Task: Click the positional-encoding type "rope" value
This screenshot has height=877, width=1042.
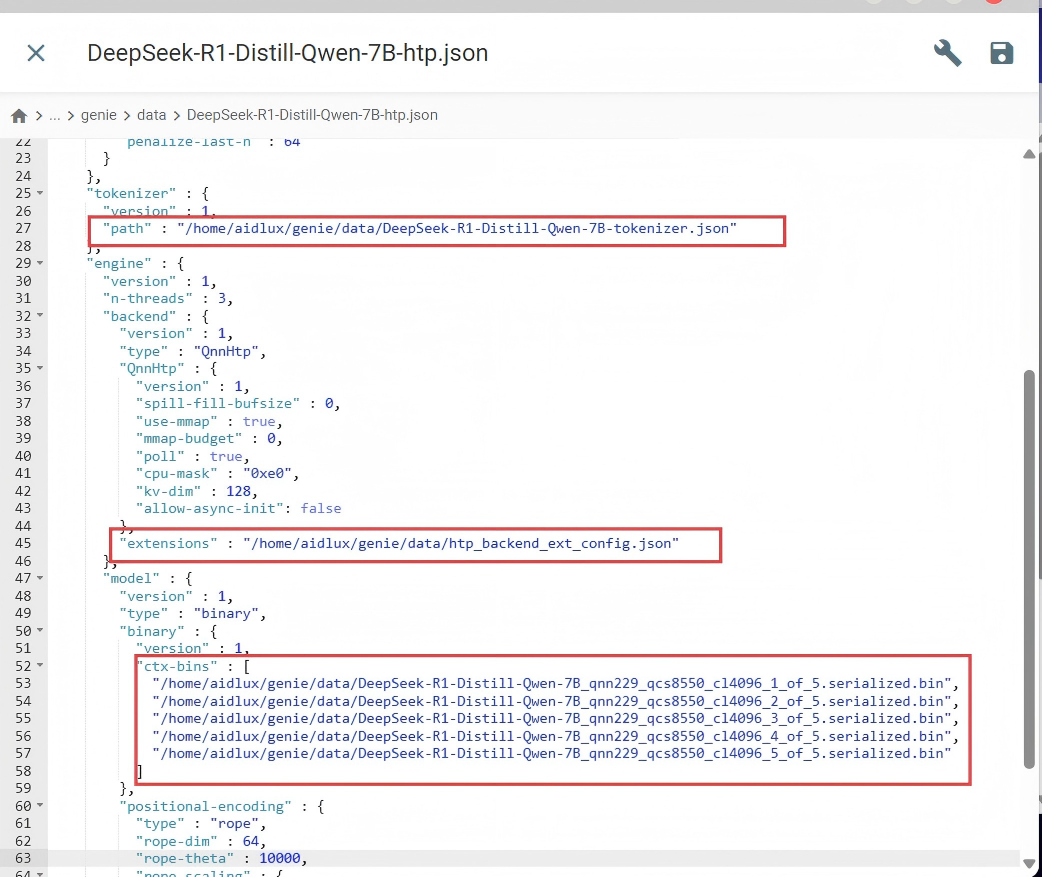Action: tap(235, 823)
